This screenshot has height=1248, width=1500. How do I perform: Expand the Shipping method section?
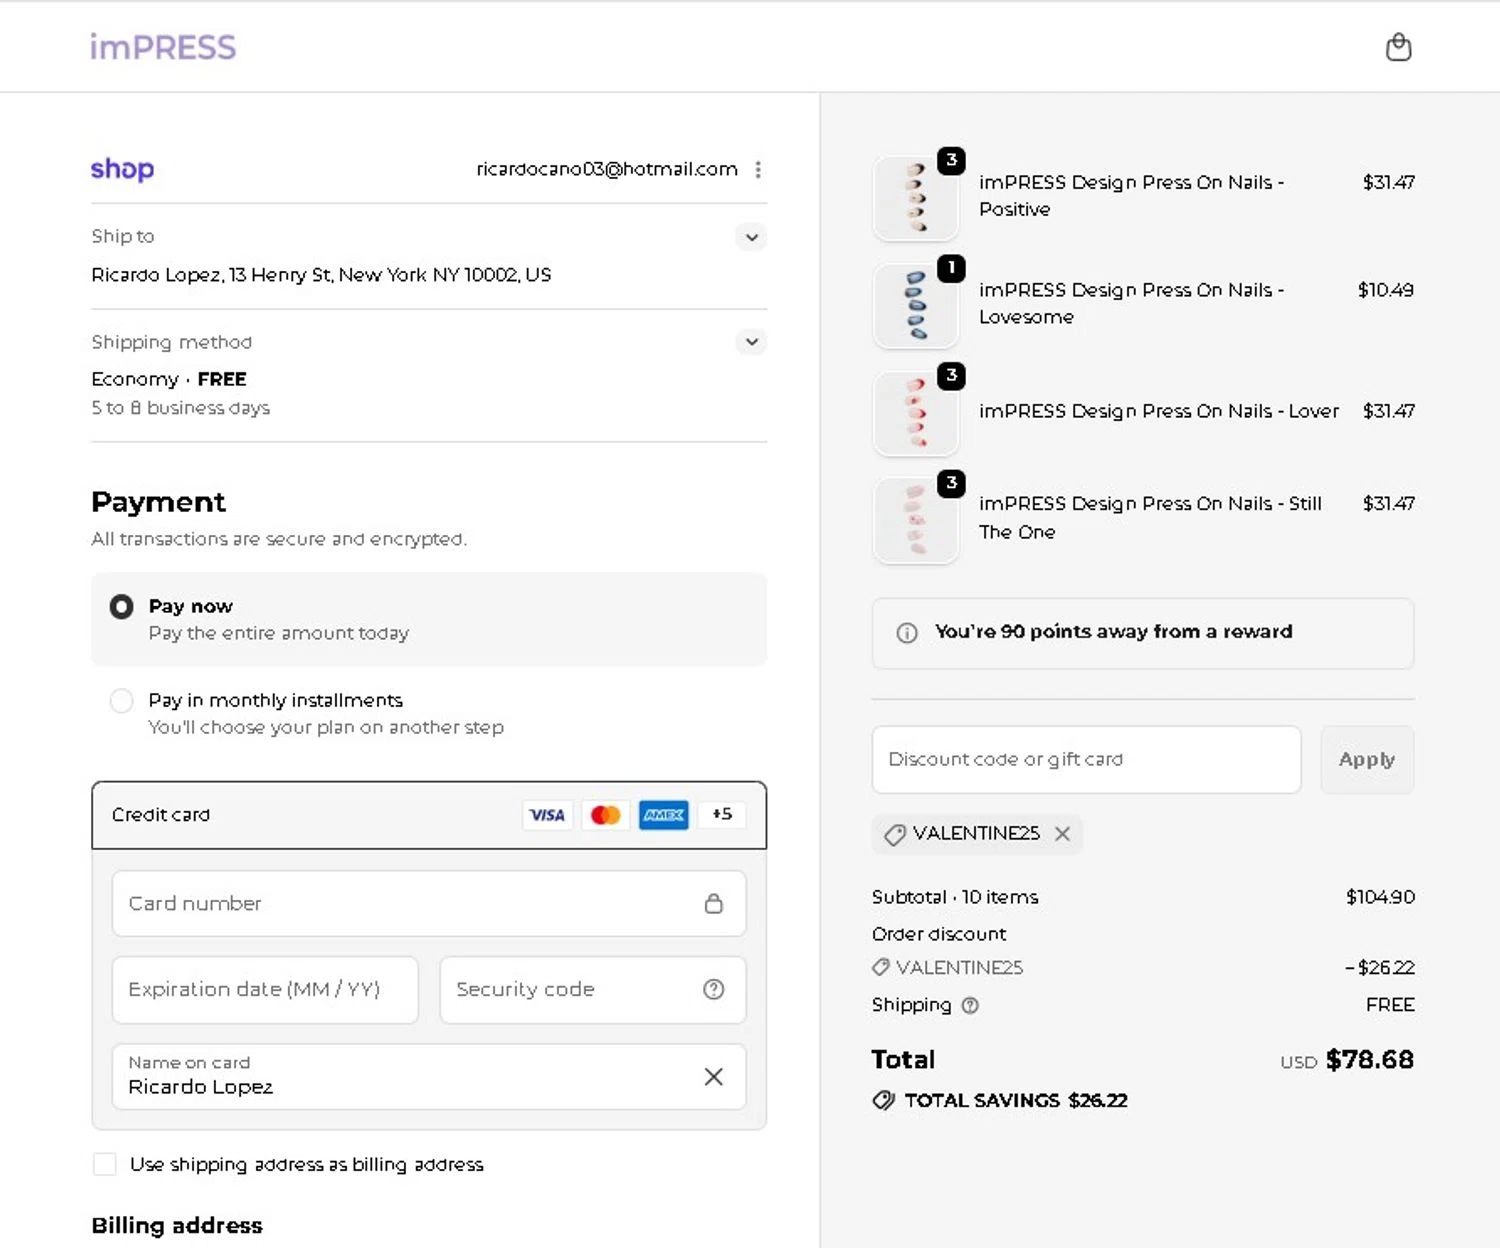[752, 342]
